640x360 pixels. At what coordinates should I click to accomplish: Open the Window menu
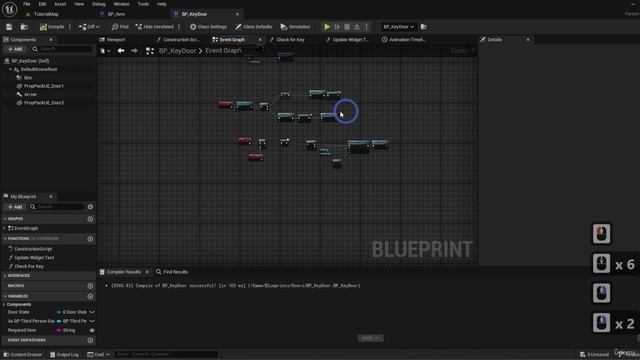[121, 4]
